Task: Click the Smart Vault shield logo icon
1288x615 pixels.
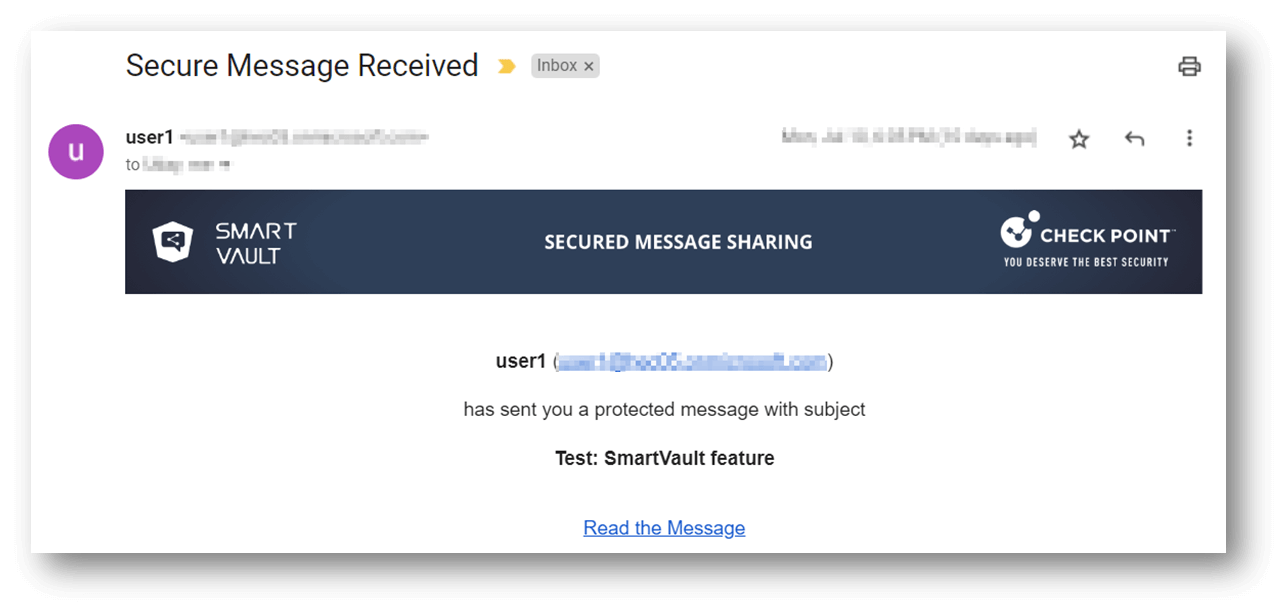Action: pos(173,241)
